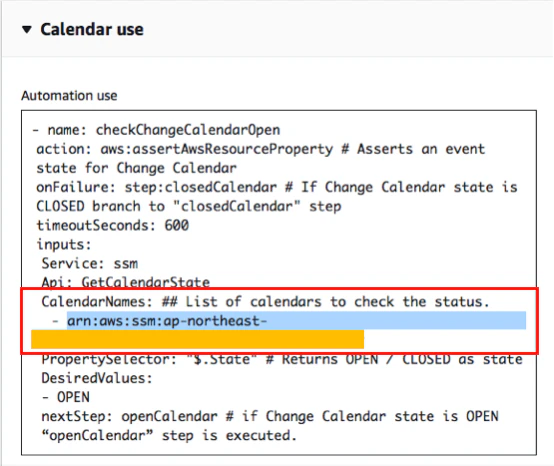The height and width of the screenshot is (466, 554).
Task: Click the "openCalendar" step is executed line
Action: (x=169, y=435)
